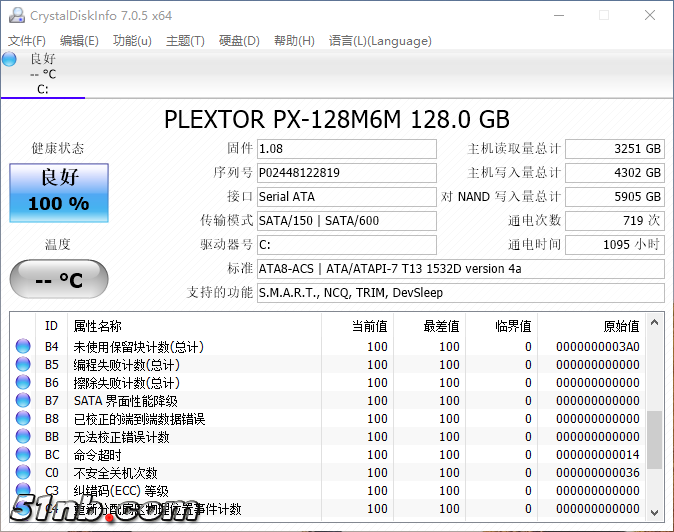Click the 临界值 column header

(501, 326)
